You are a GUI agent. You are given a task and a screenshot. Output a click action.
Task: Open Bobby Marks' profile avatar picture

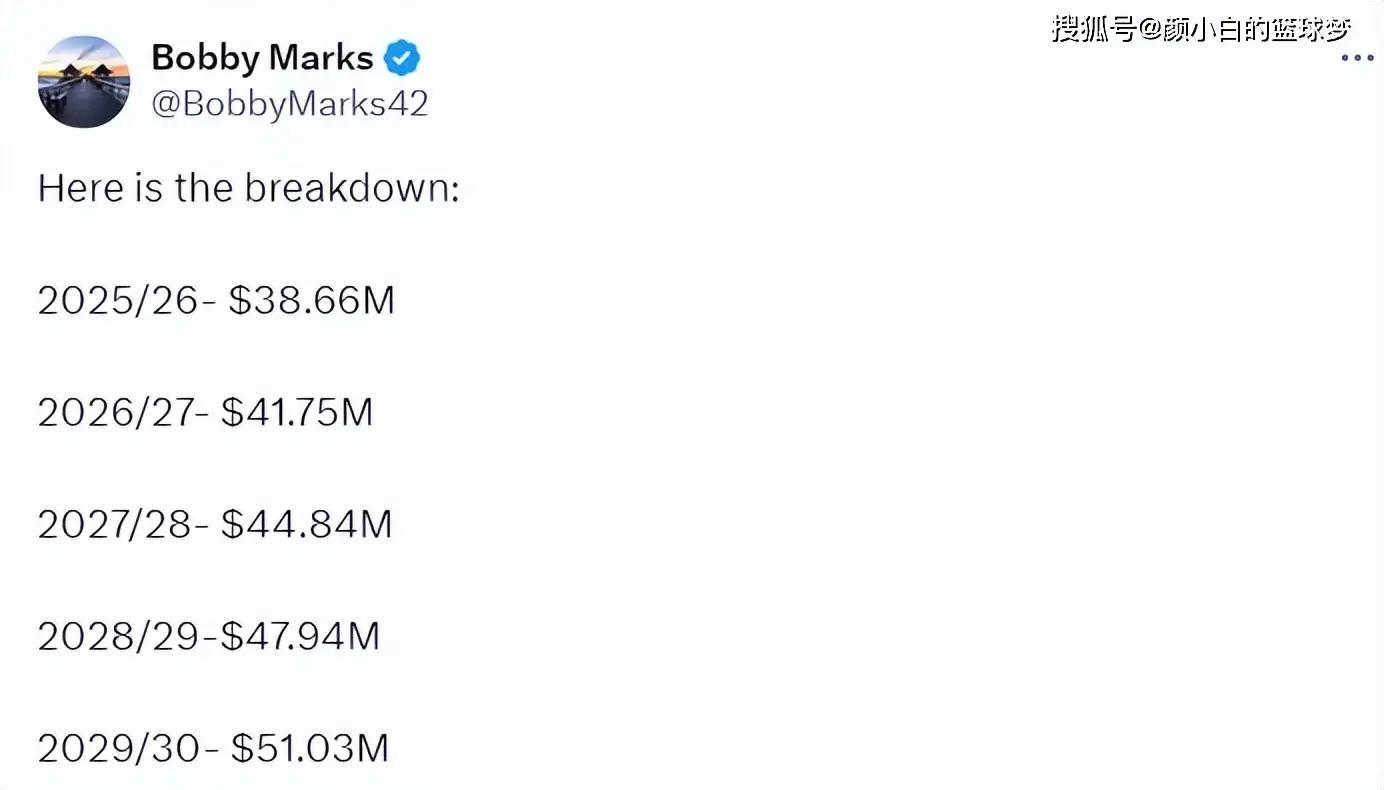tap(84, 82)
